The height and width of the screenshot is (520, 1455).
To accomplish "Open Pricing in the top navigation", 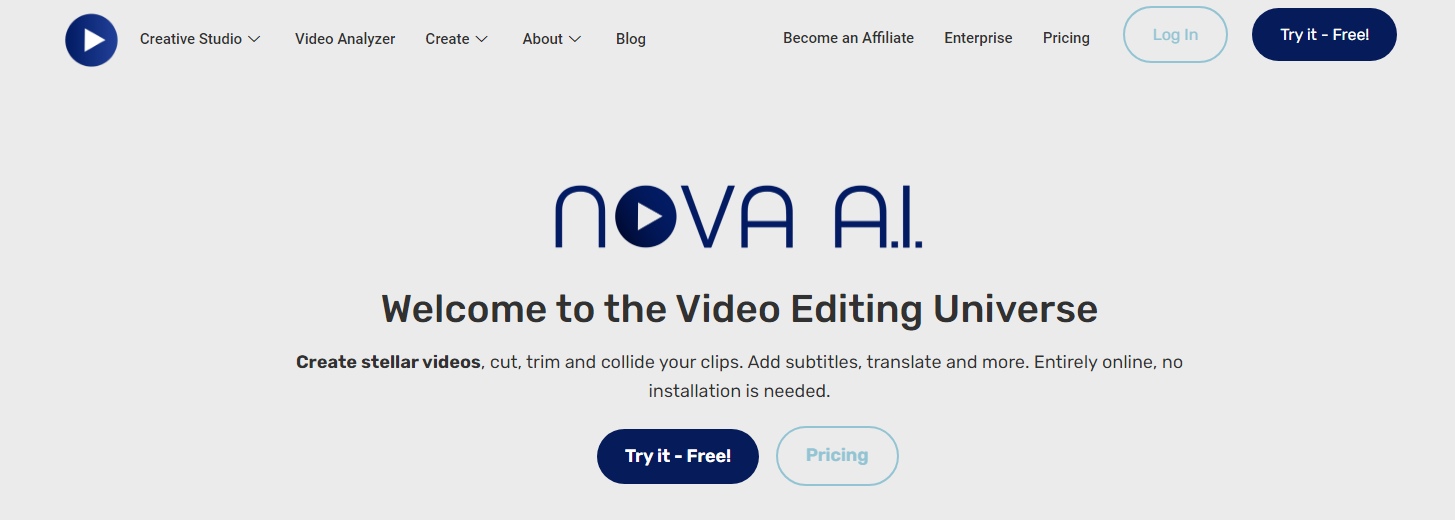I will point(1066,38).
